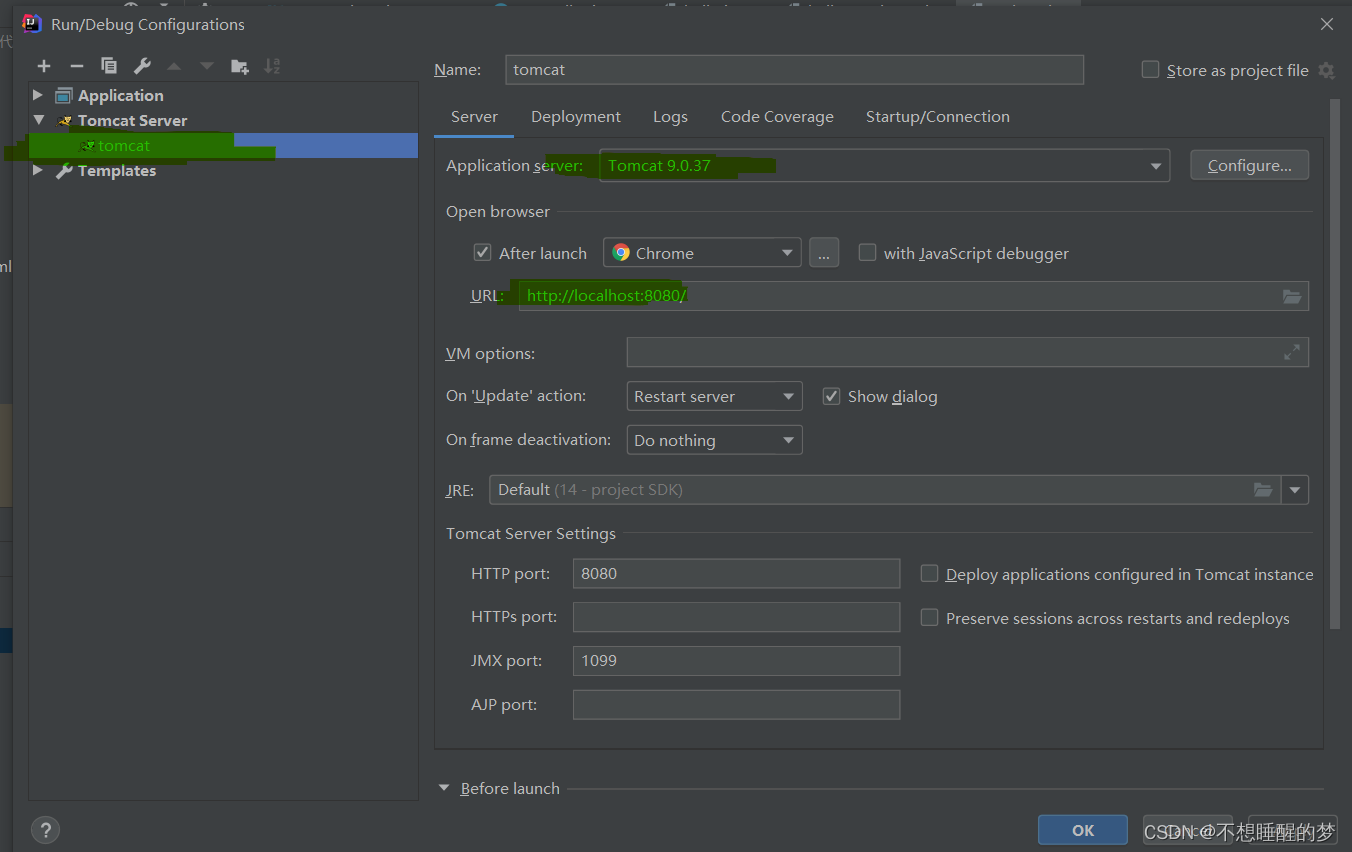Screen dimensions: 1352x852
Task: Click the Configure... button
Action: coord(1249,166)
